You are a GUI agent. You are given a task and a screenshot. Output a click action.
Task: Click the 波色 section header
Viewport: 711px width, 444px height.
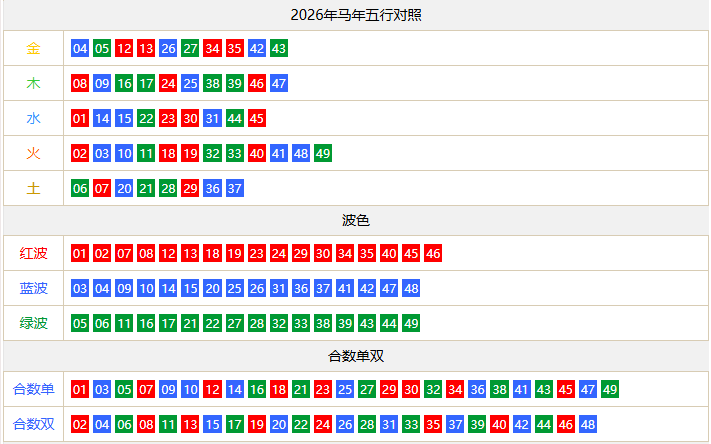tap(356, 220)
